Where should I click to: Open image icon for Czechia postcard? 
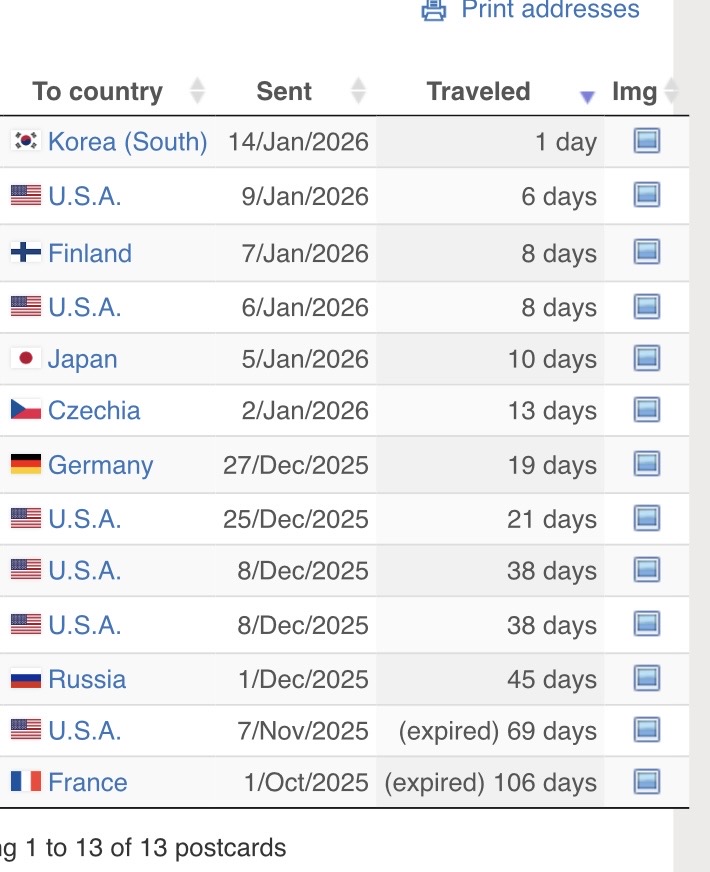[x=647, y=410]
